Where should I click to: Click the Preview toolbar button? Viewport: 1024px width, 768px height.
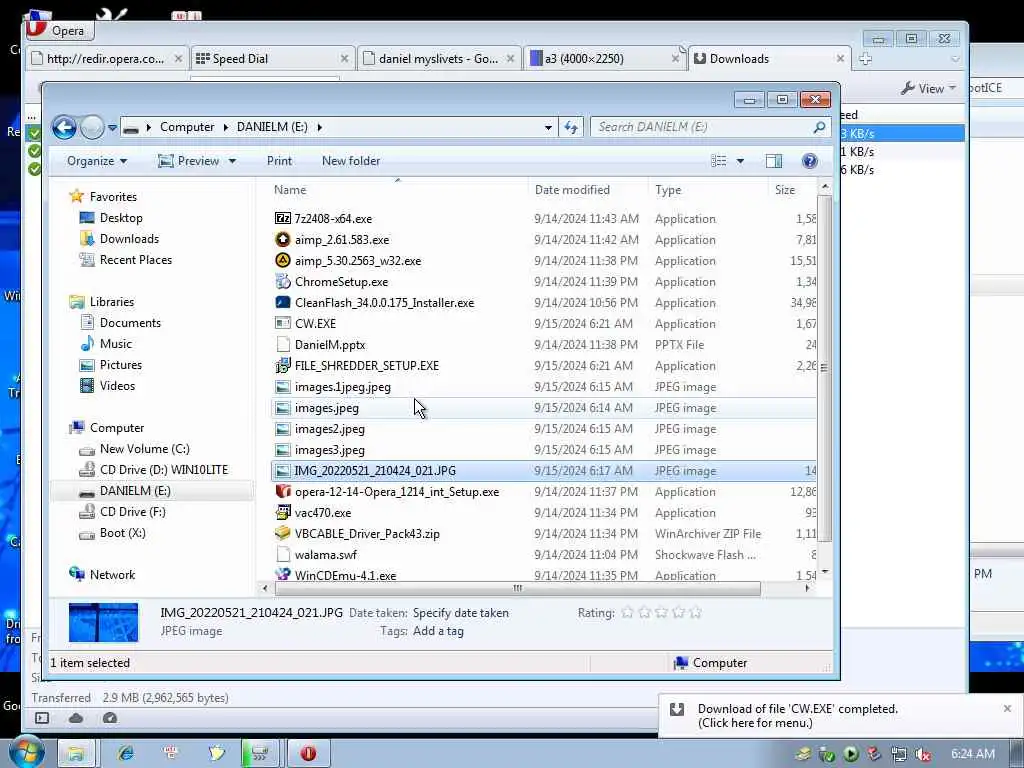(x=189, y=161)
